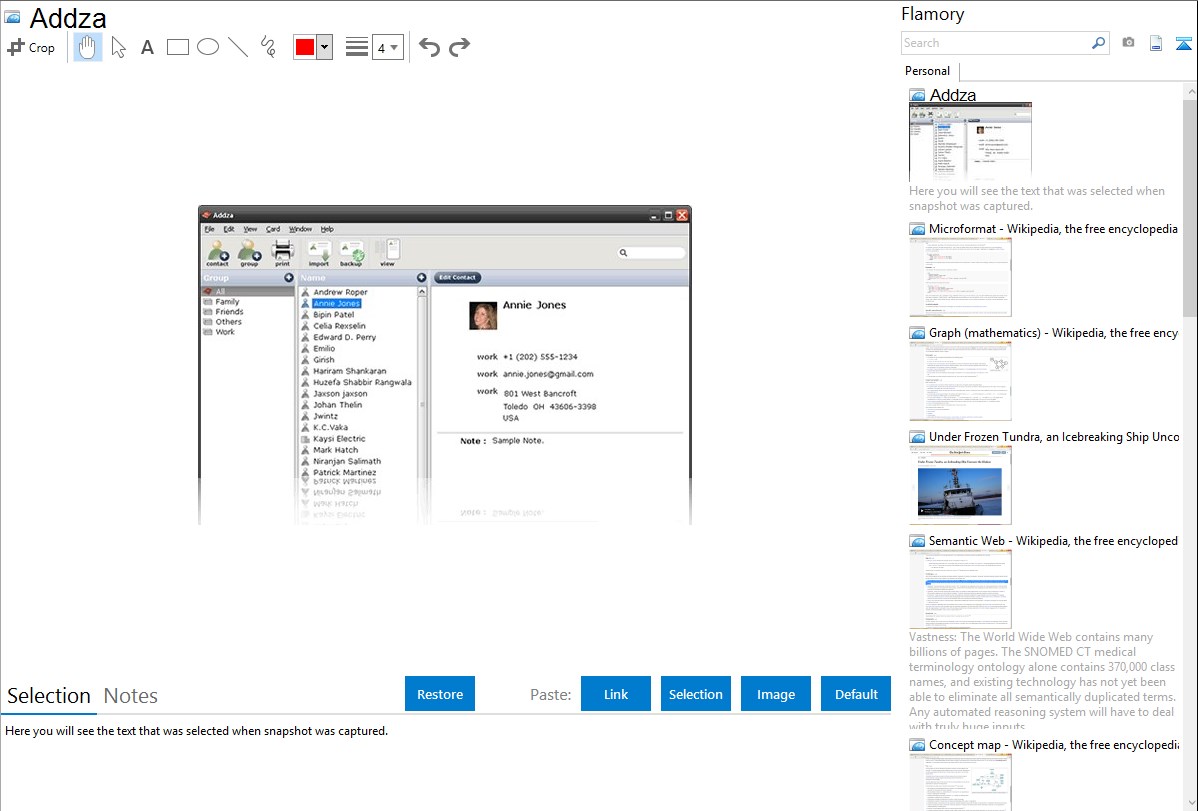Click the document page icon
The width and height of the screenshot is (1198, 811).
pos(1156,44)
